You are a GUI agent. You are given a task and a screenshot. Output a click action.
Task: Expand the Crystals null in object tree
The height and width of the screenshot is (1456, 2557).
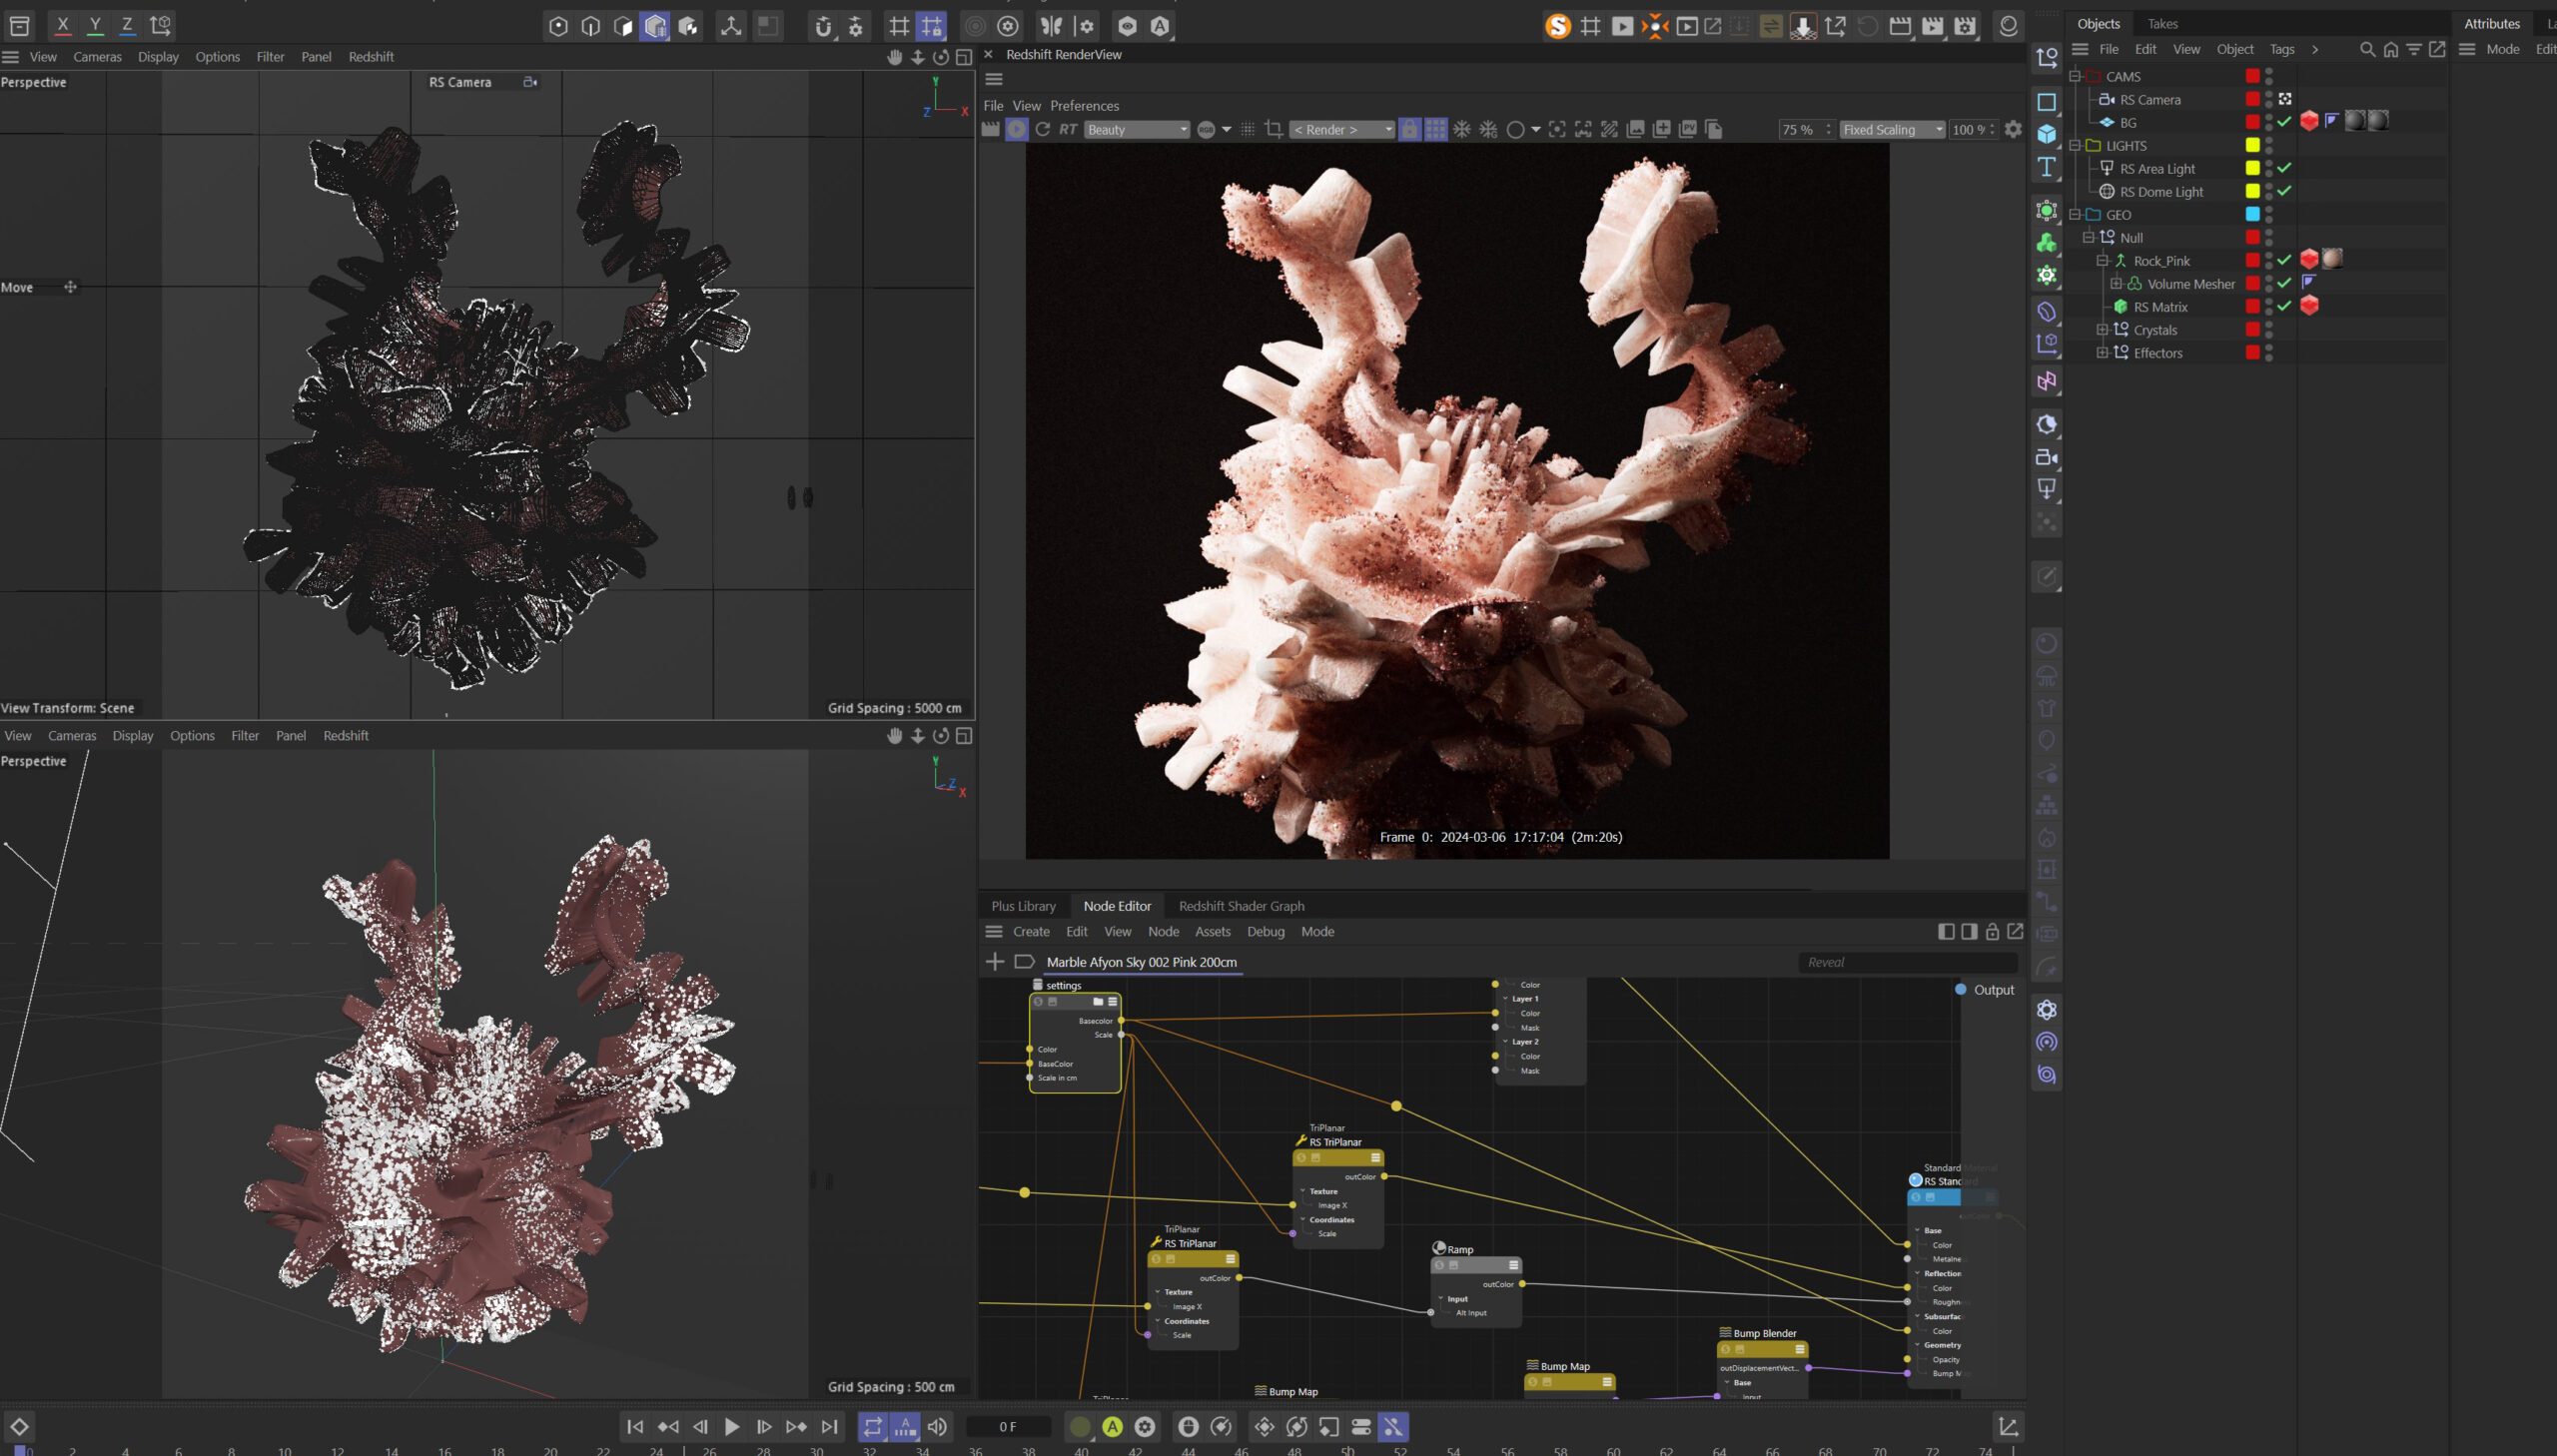pos(2101,329)
